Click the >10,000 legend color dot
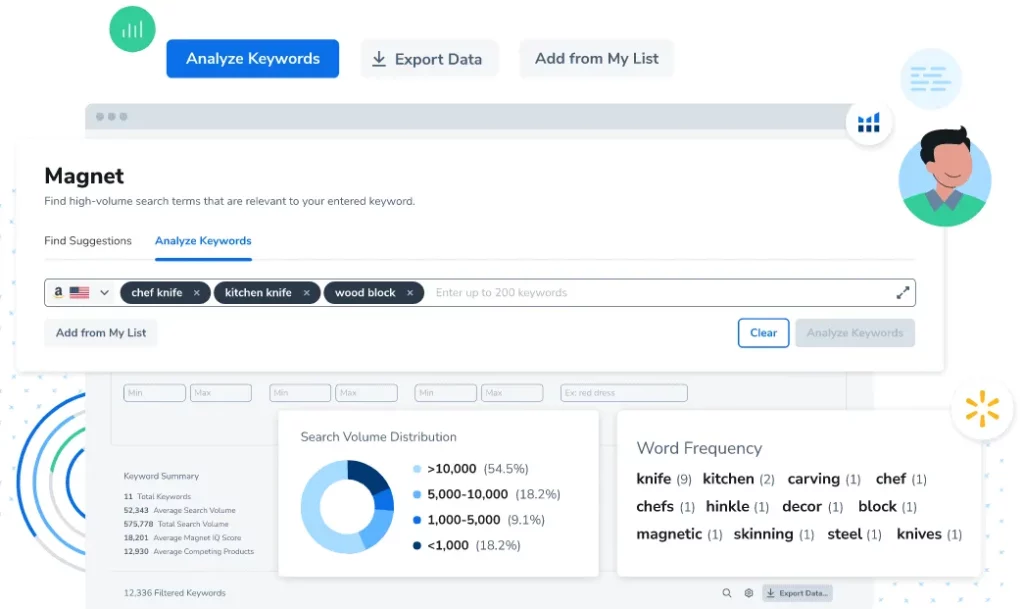Screen dimensions: 1024x609 pyautogui.click(x=417, y=469)
